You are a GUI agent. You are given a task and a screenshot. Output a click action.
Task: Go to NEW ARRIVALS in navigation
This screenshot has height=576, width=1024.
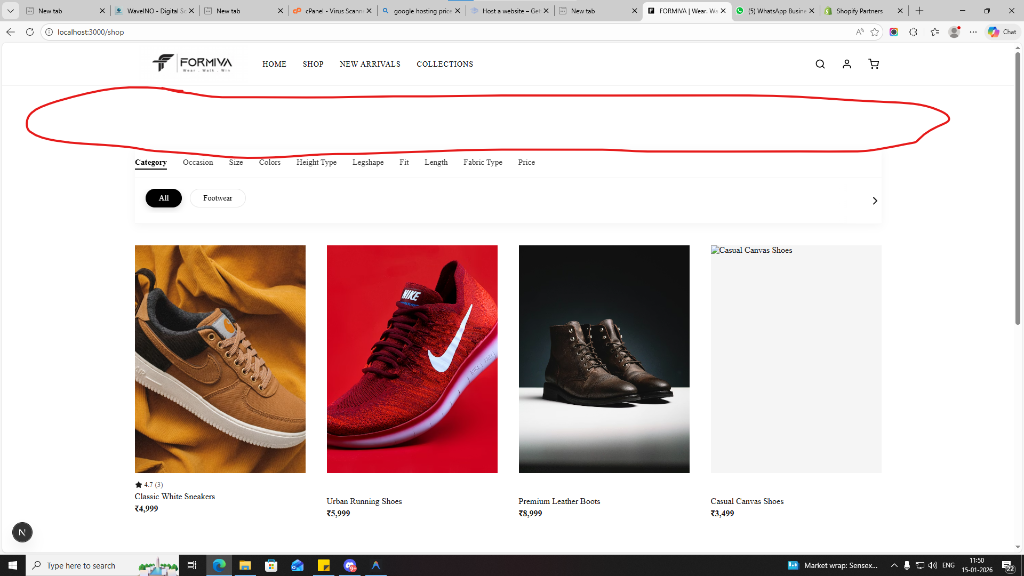(370, 64)
